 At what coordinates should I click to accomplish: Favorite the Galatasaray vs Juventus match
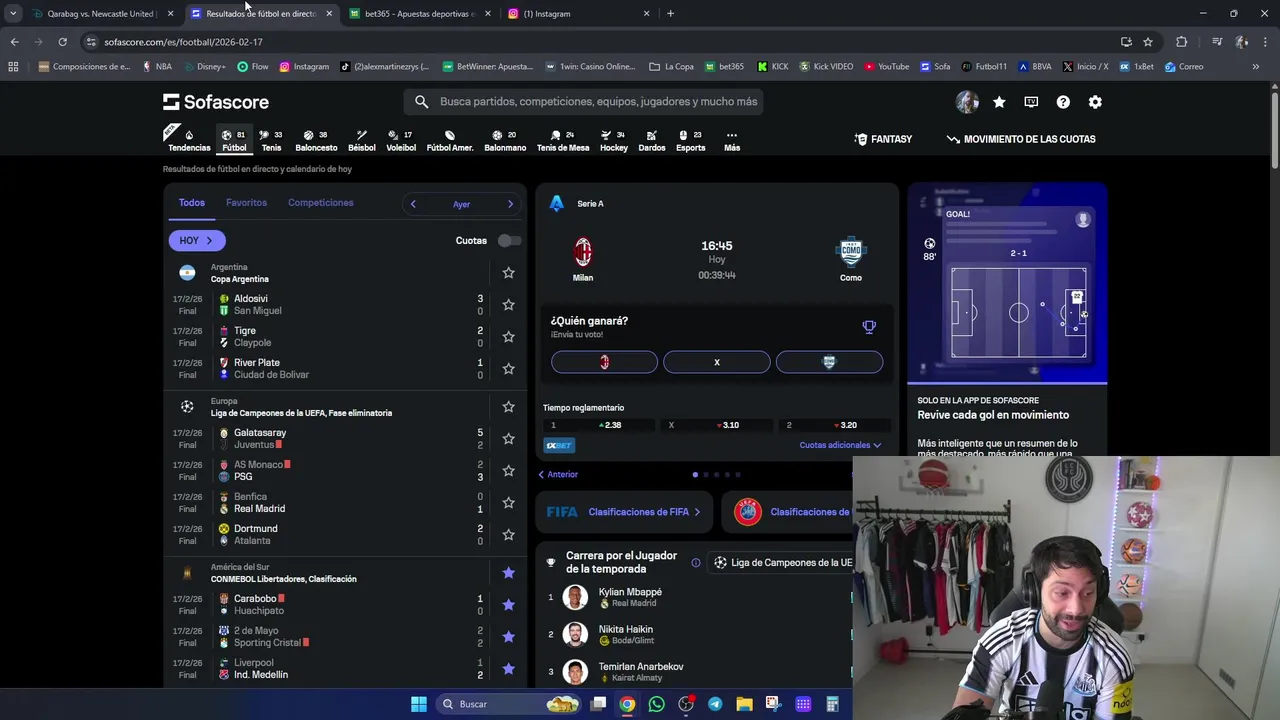[508, 439]
